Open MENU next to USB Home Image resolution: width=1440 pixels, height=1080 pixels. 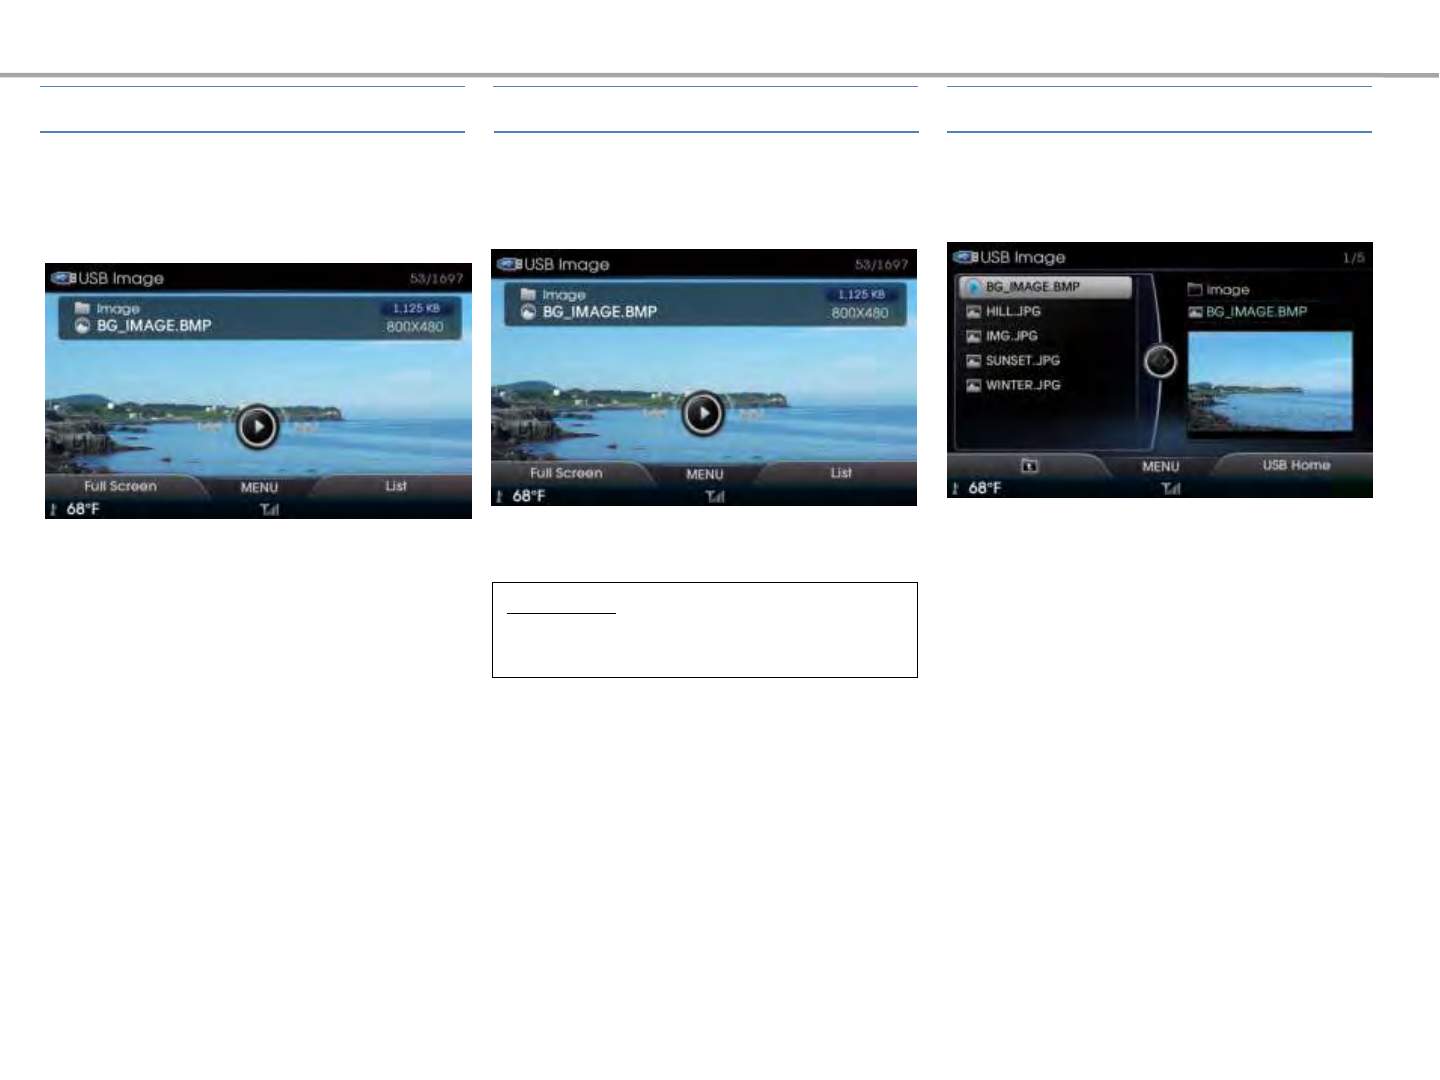1160,467
